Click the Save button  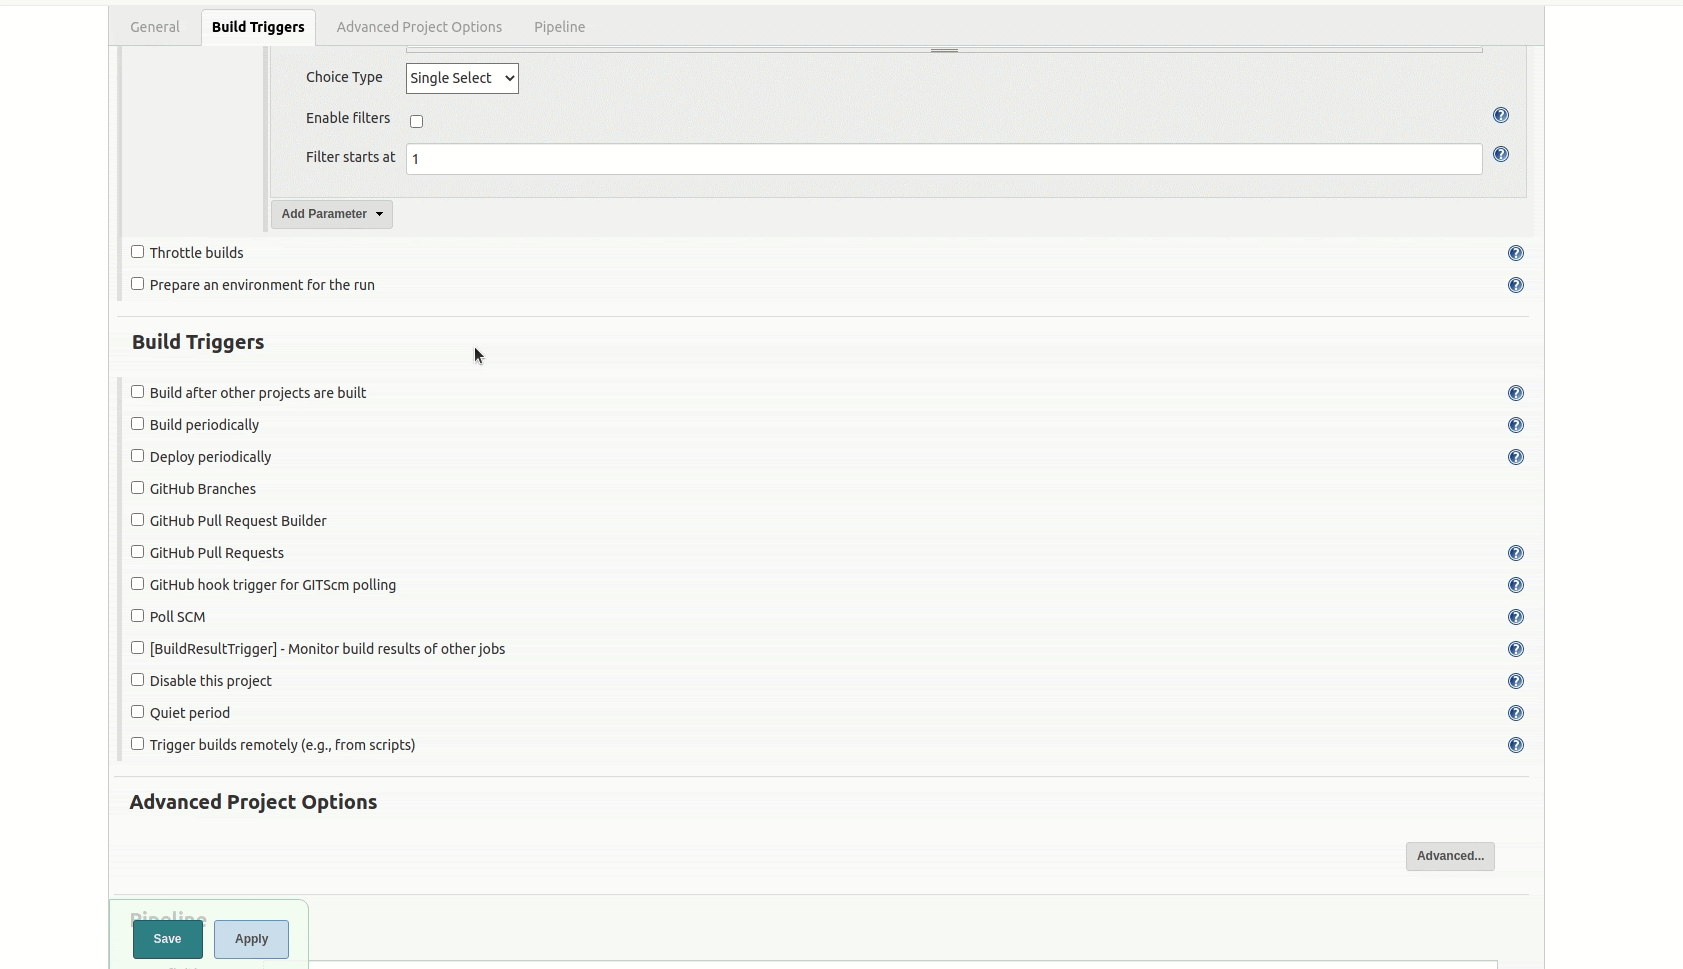[x=167, y=939]
